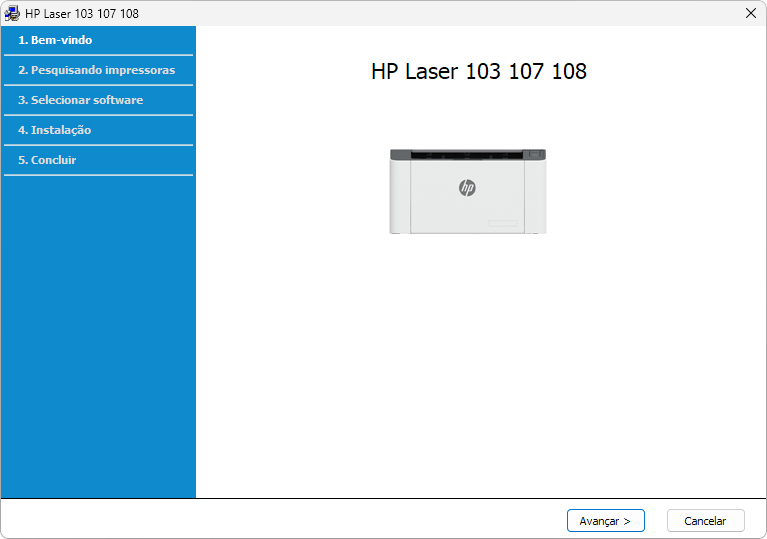767x539 pixels.
Task: Click the installer icon in title bar
Action: [x=12, y=13]
